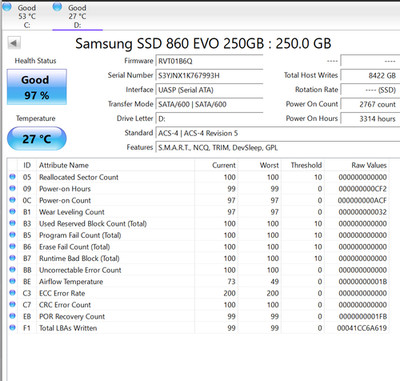Click the ID column header
The width and height of the screenshot is (400, 381).
point(27,165)
